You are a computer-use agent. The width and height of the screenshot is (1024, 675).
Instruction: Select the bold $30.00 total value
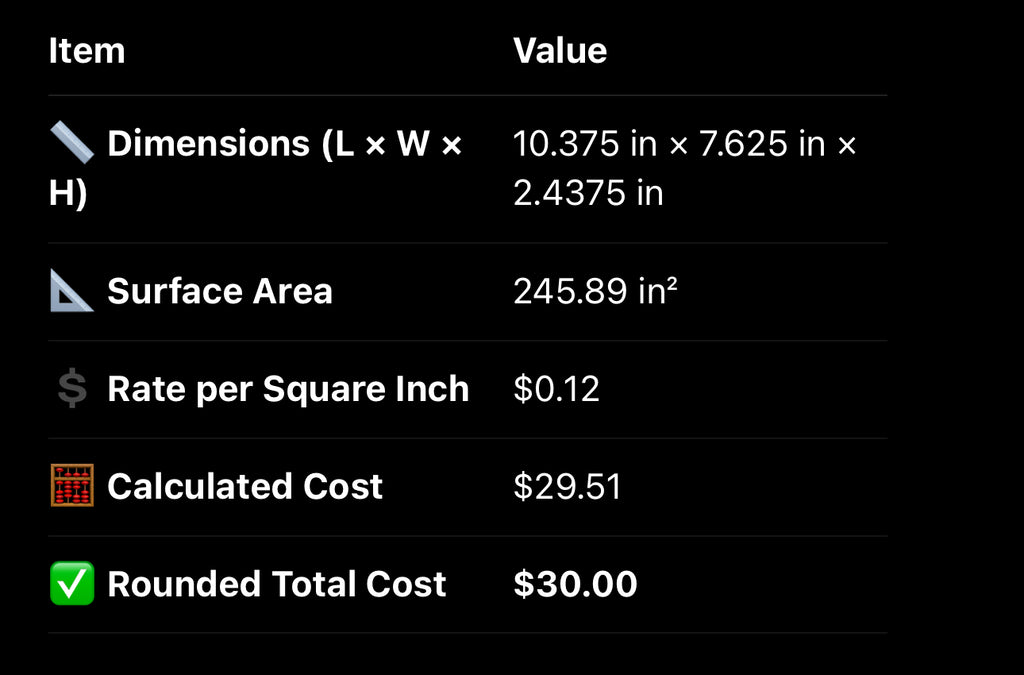[575, 584]
